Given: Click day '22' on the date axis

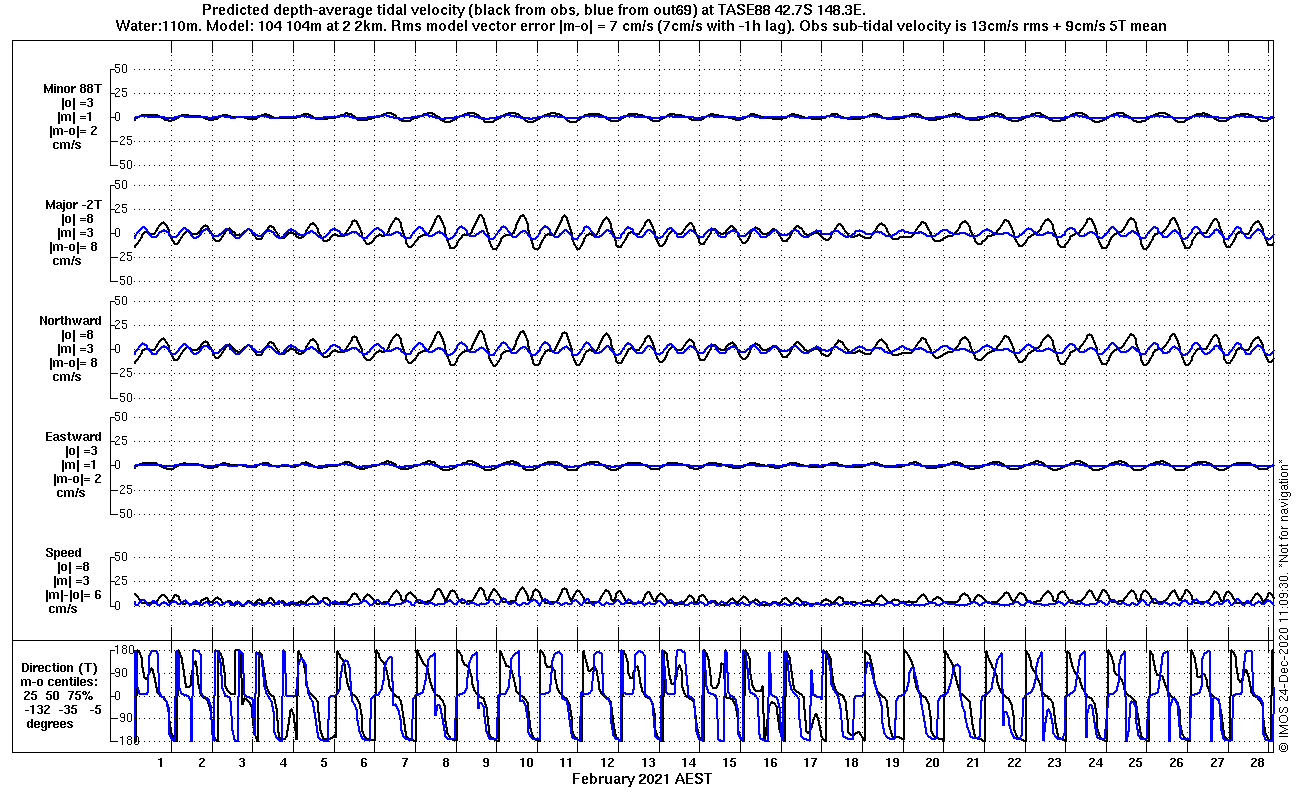Looking at the screenshot, I should click(1014, 762).
